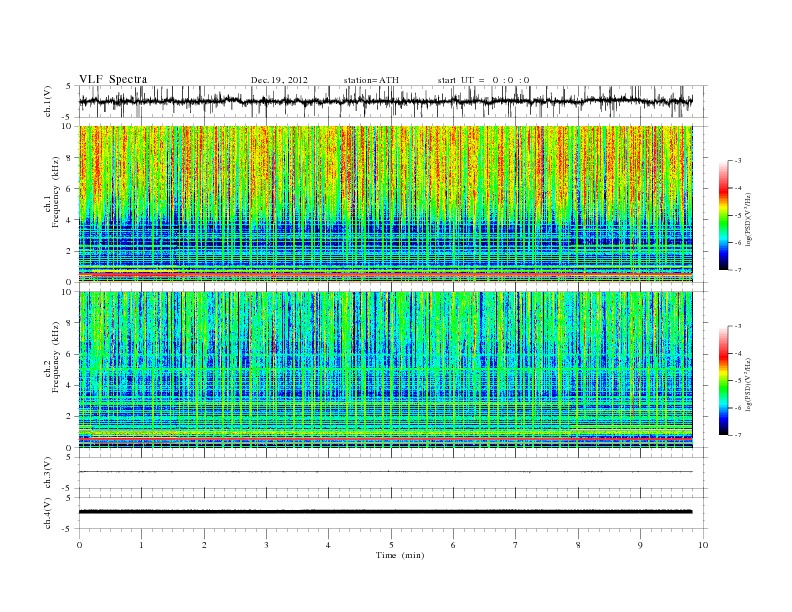The width and height of the screenshot is (792, 612).
Task: Click the ch.1 spectrogram color bar
Action: 723,215
